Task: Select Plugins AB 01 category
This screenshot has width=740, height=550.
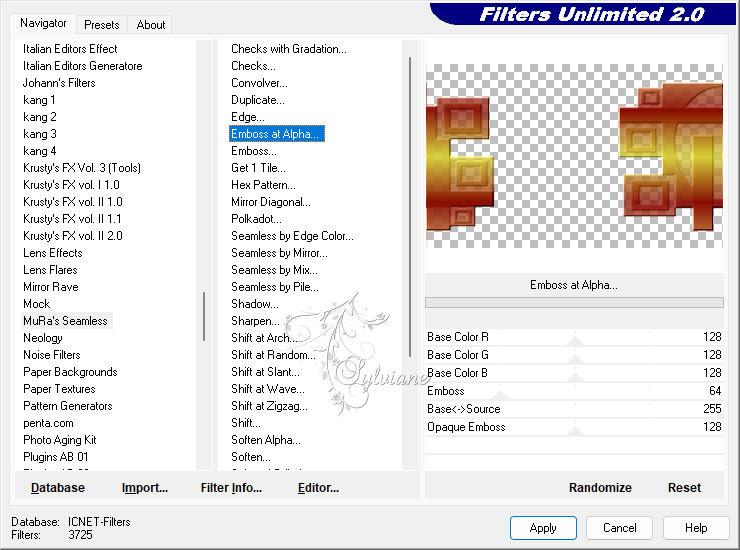Action: tap(55, 457)
